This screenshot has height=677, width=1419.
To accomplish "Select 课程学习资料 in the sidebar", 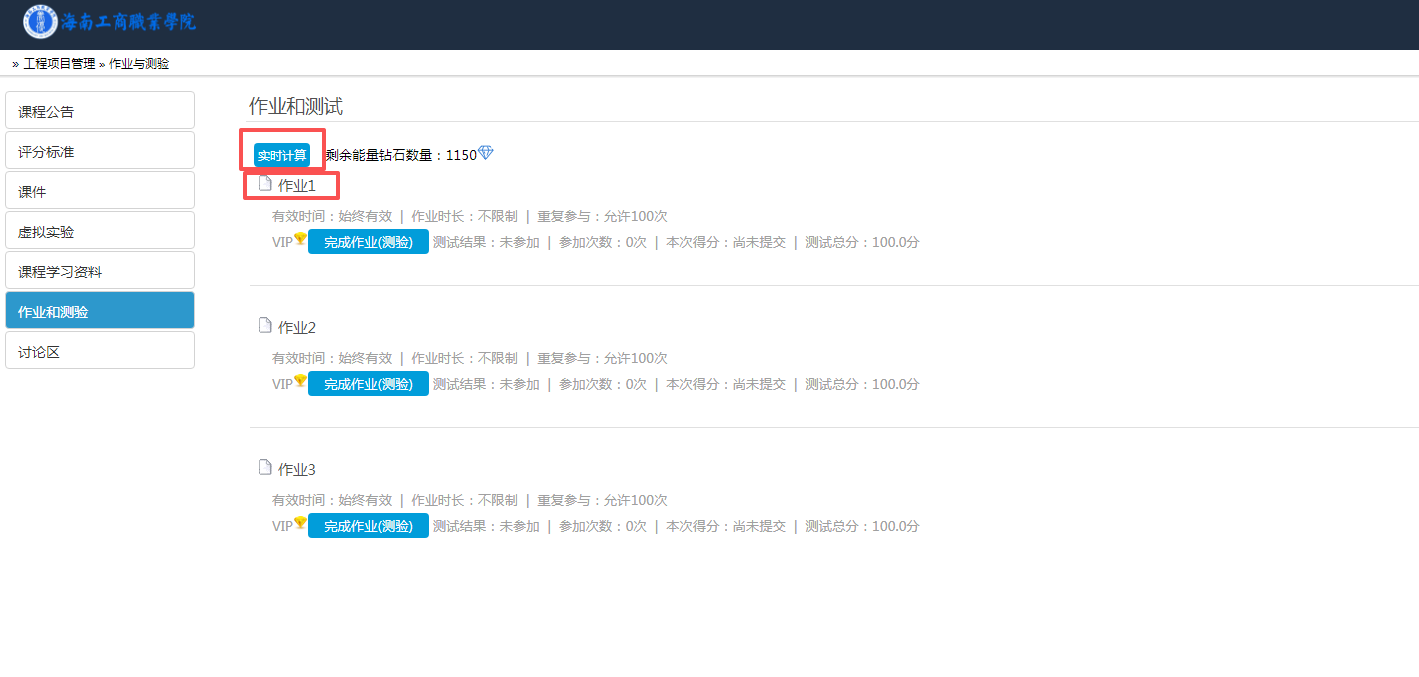I will (x=100, y=270).
